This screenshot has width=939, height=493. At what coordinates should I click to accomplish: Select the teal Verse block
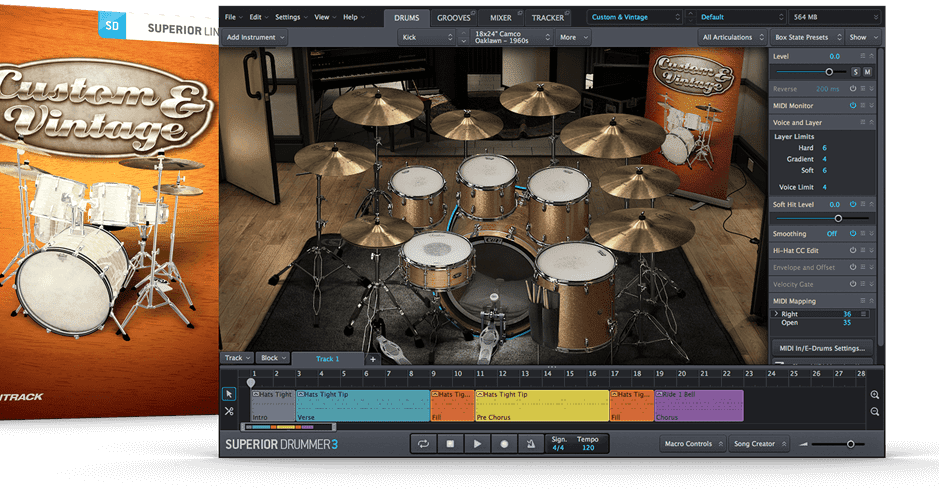tap(362, 406)
